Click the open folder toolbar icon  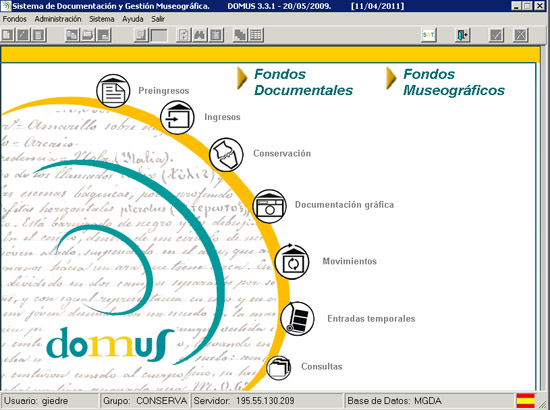coord(88,35)
